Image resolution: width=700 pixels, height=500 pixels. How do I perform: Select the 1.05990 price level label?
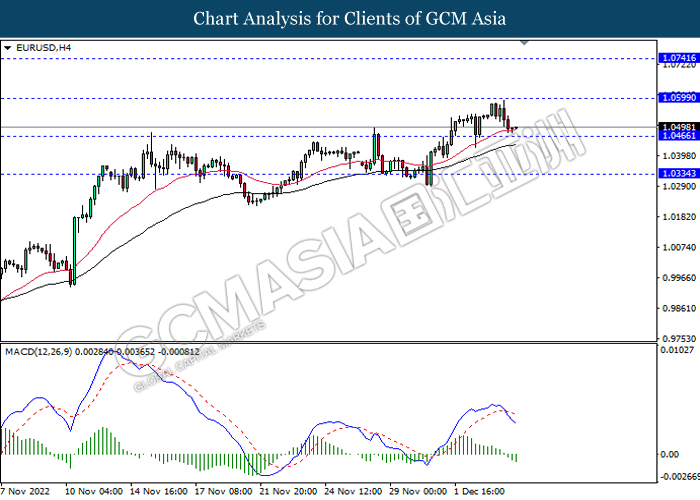click(x=679, y=97)
